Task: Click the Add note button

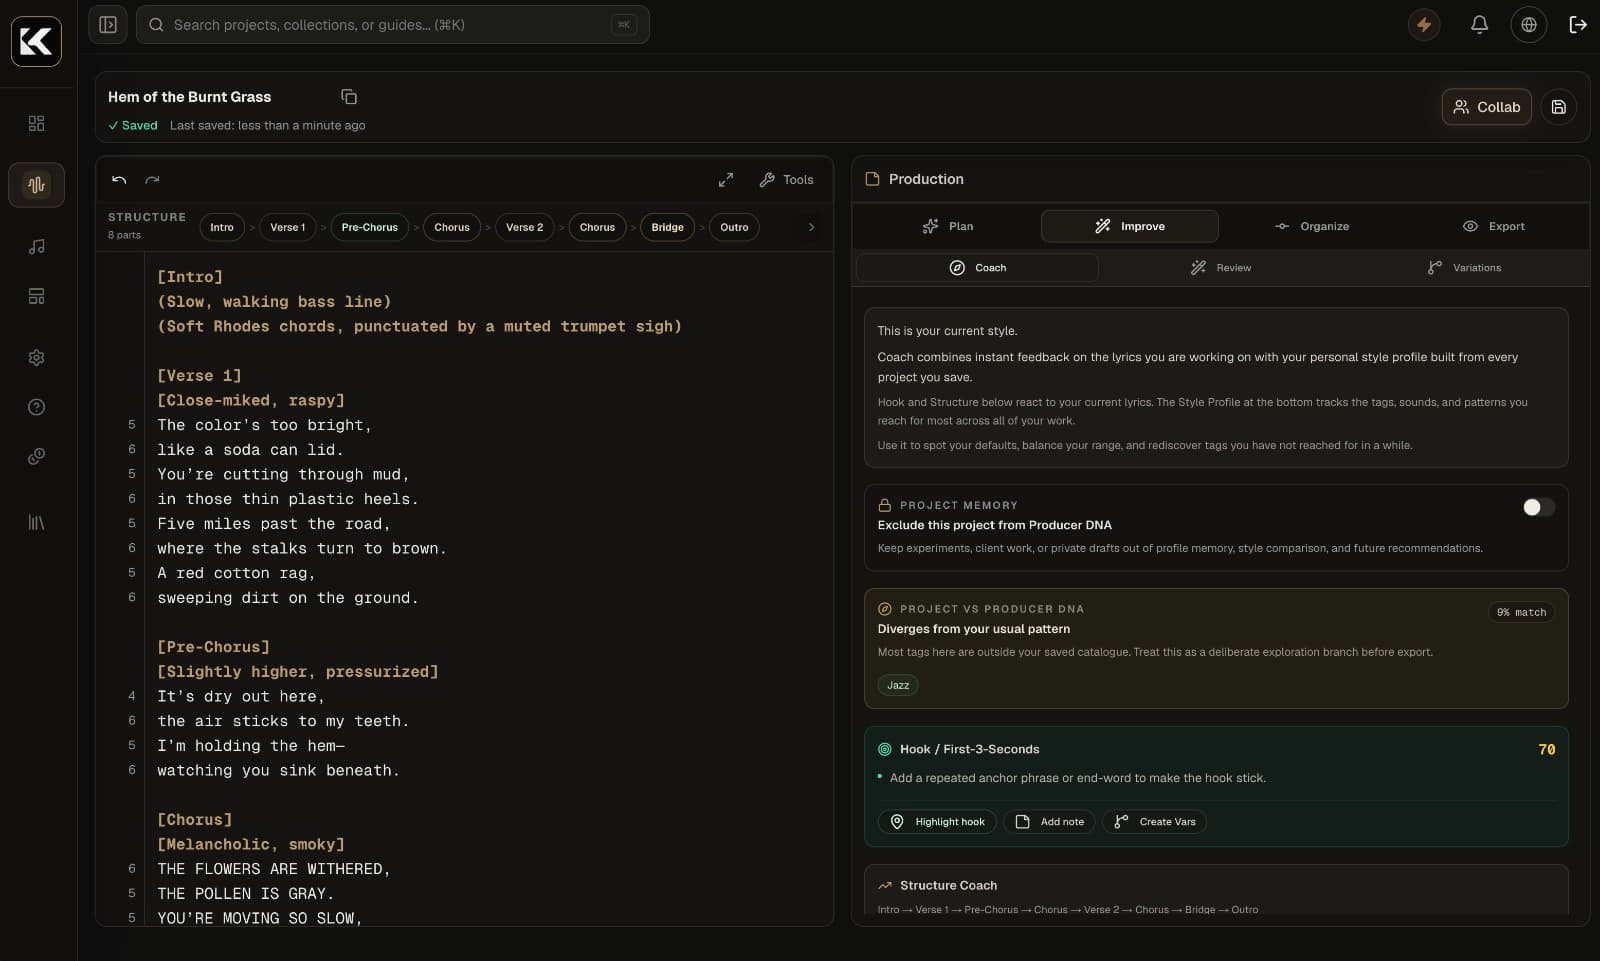Action: click(x=1049, y=822)
